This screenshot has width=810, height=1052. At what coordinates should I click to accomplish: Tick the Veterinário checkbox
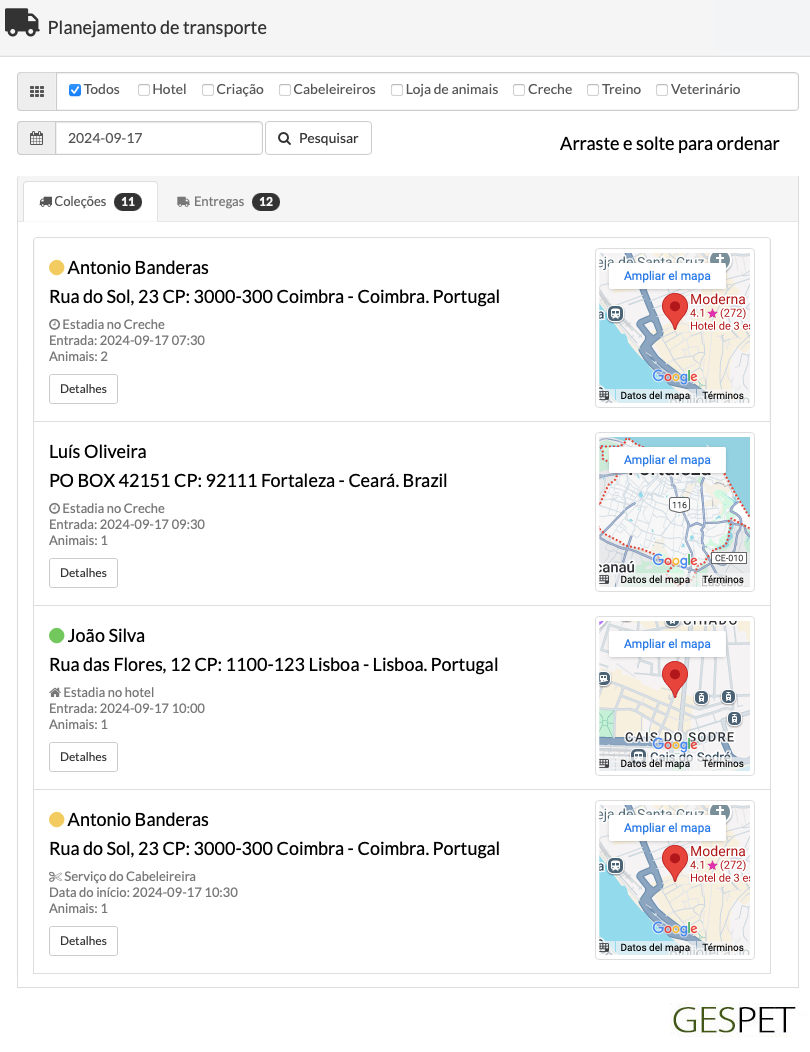tap(662, 90)
